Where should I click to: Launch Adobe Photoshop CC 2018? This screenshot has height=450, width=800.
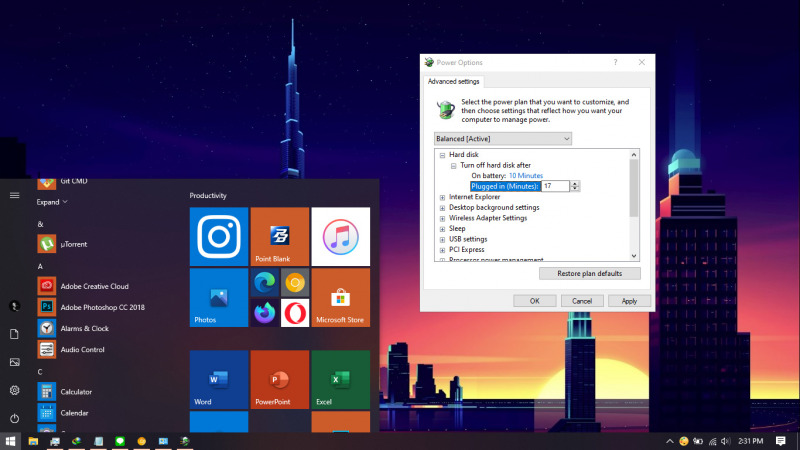[105, 307]
